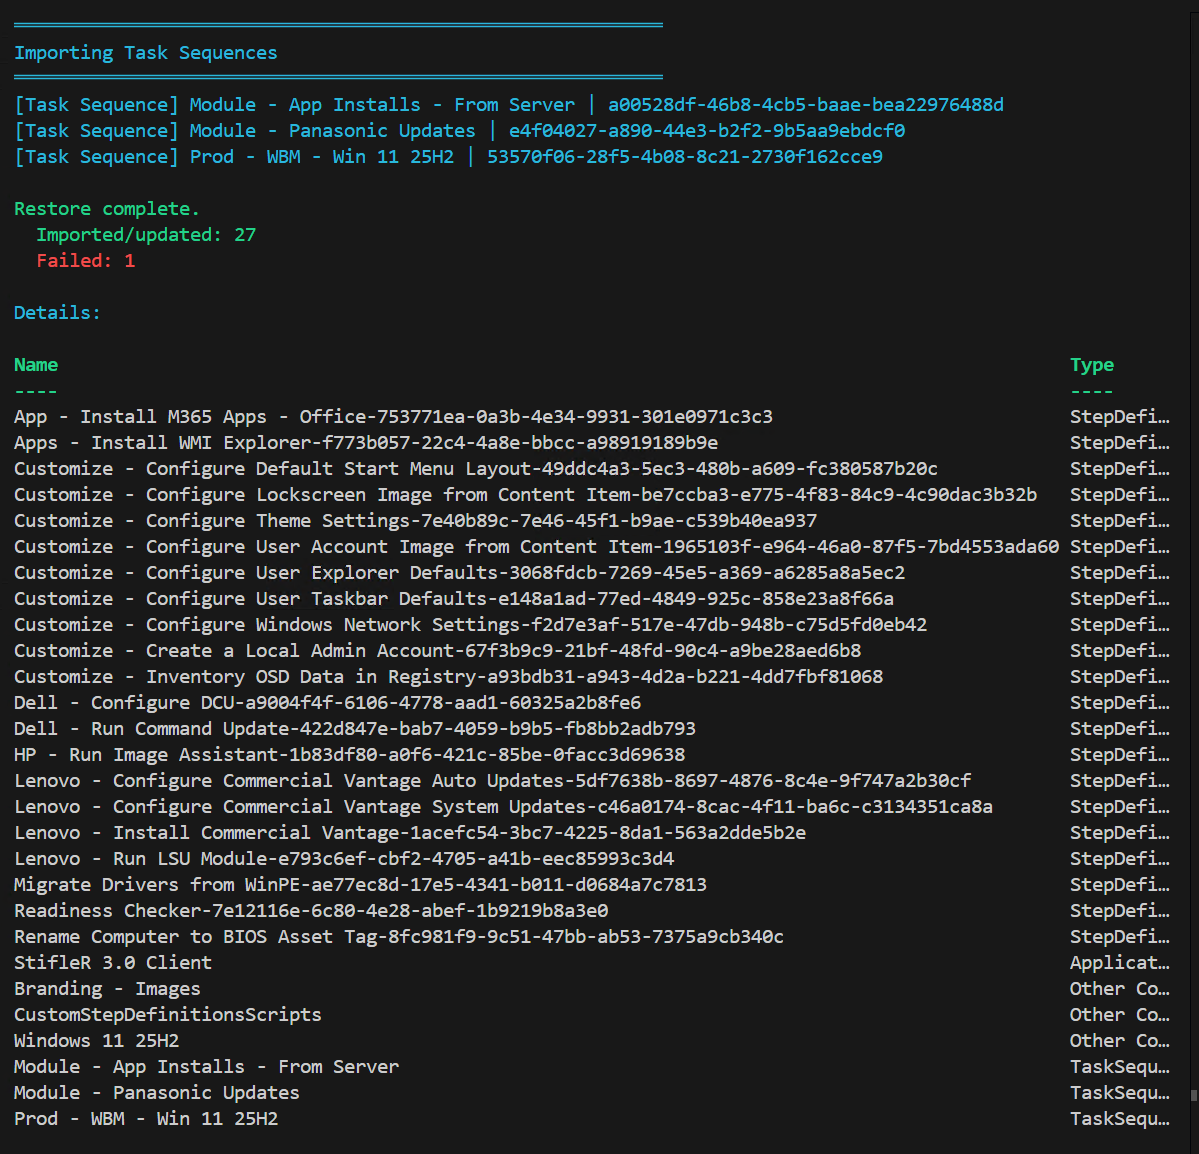Select the Dell Configure DCU row

(x=327, y=703)
